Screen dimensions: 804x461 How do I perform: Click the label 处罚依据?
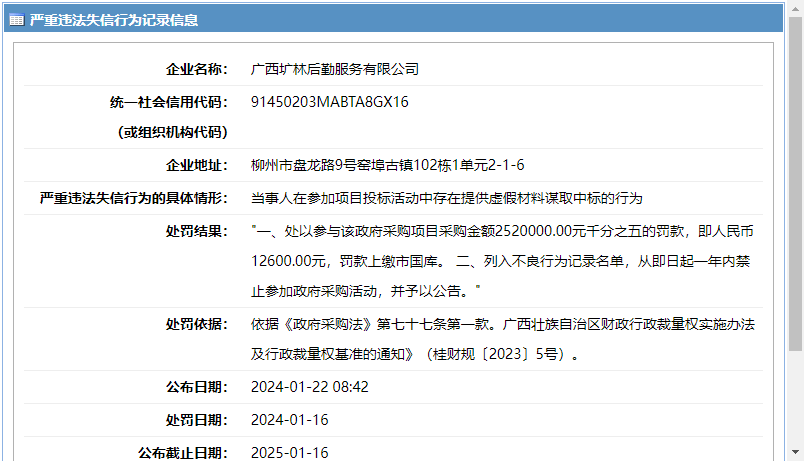click(x=196, y=324)
